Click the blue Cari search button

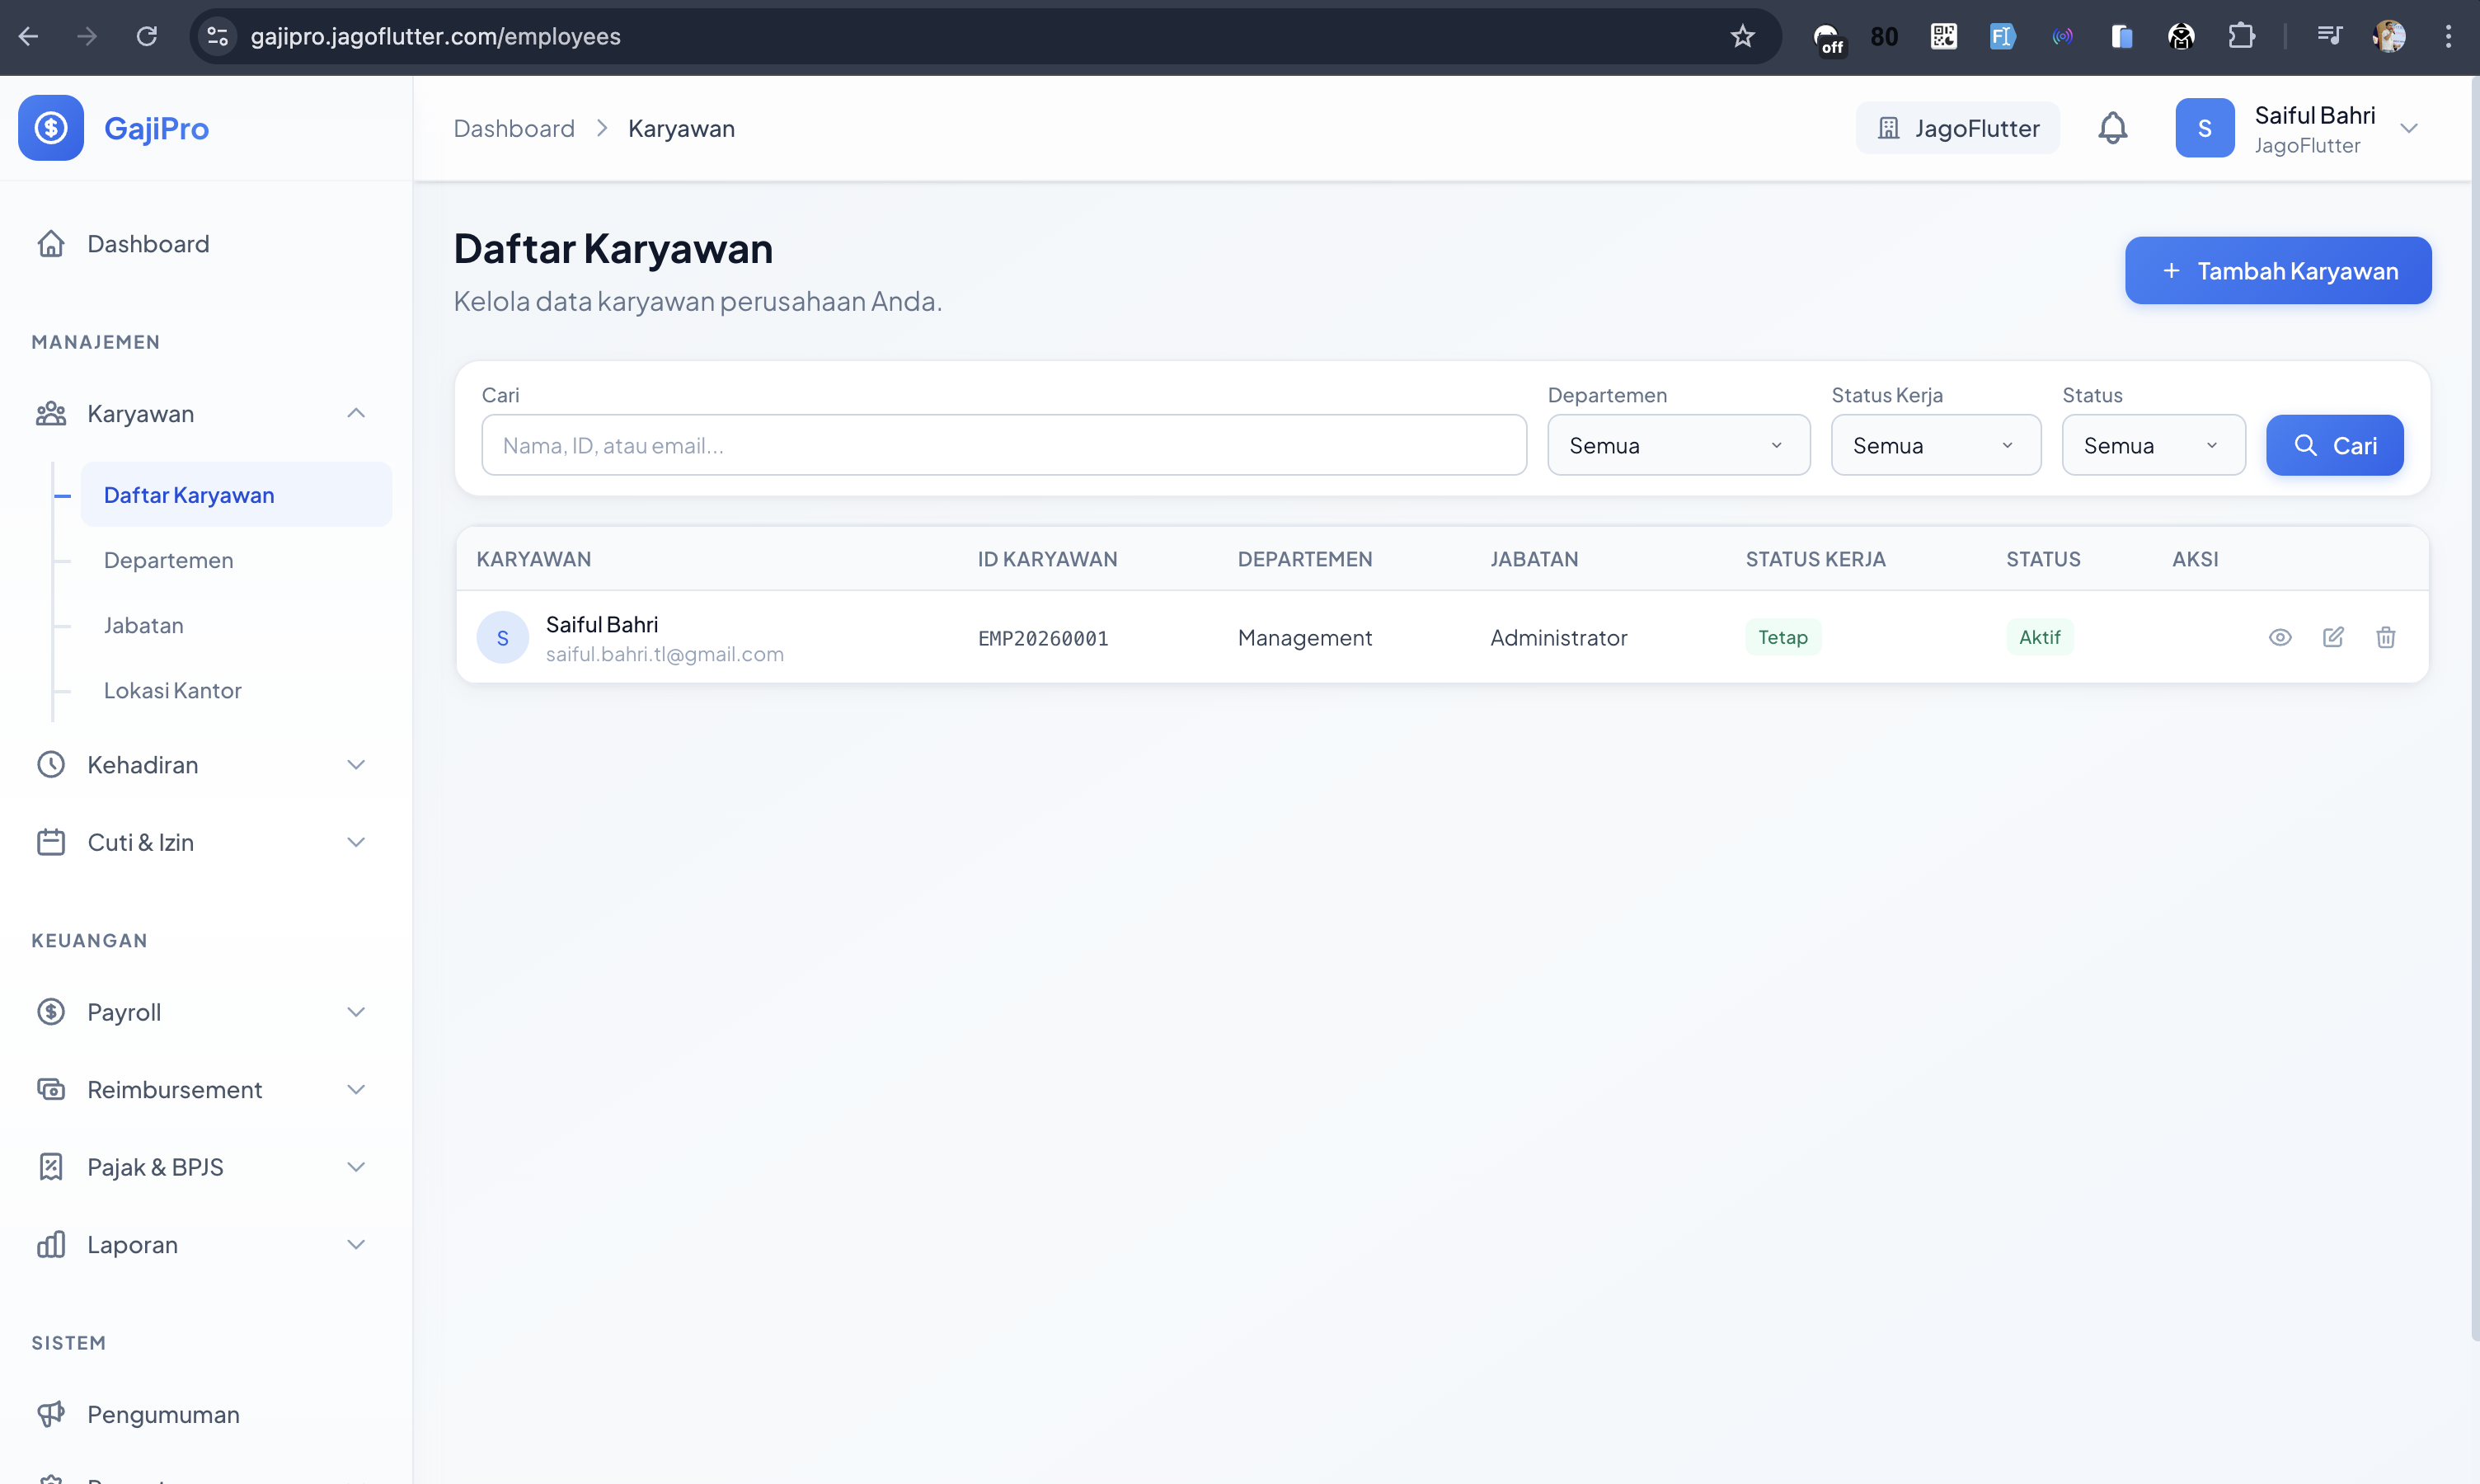2334,445
